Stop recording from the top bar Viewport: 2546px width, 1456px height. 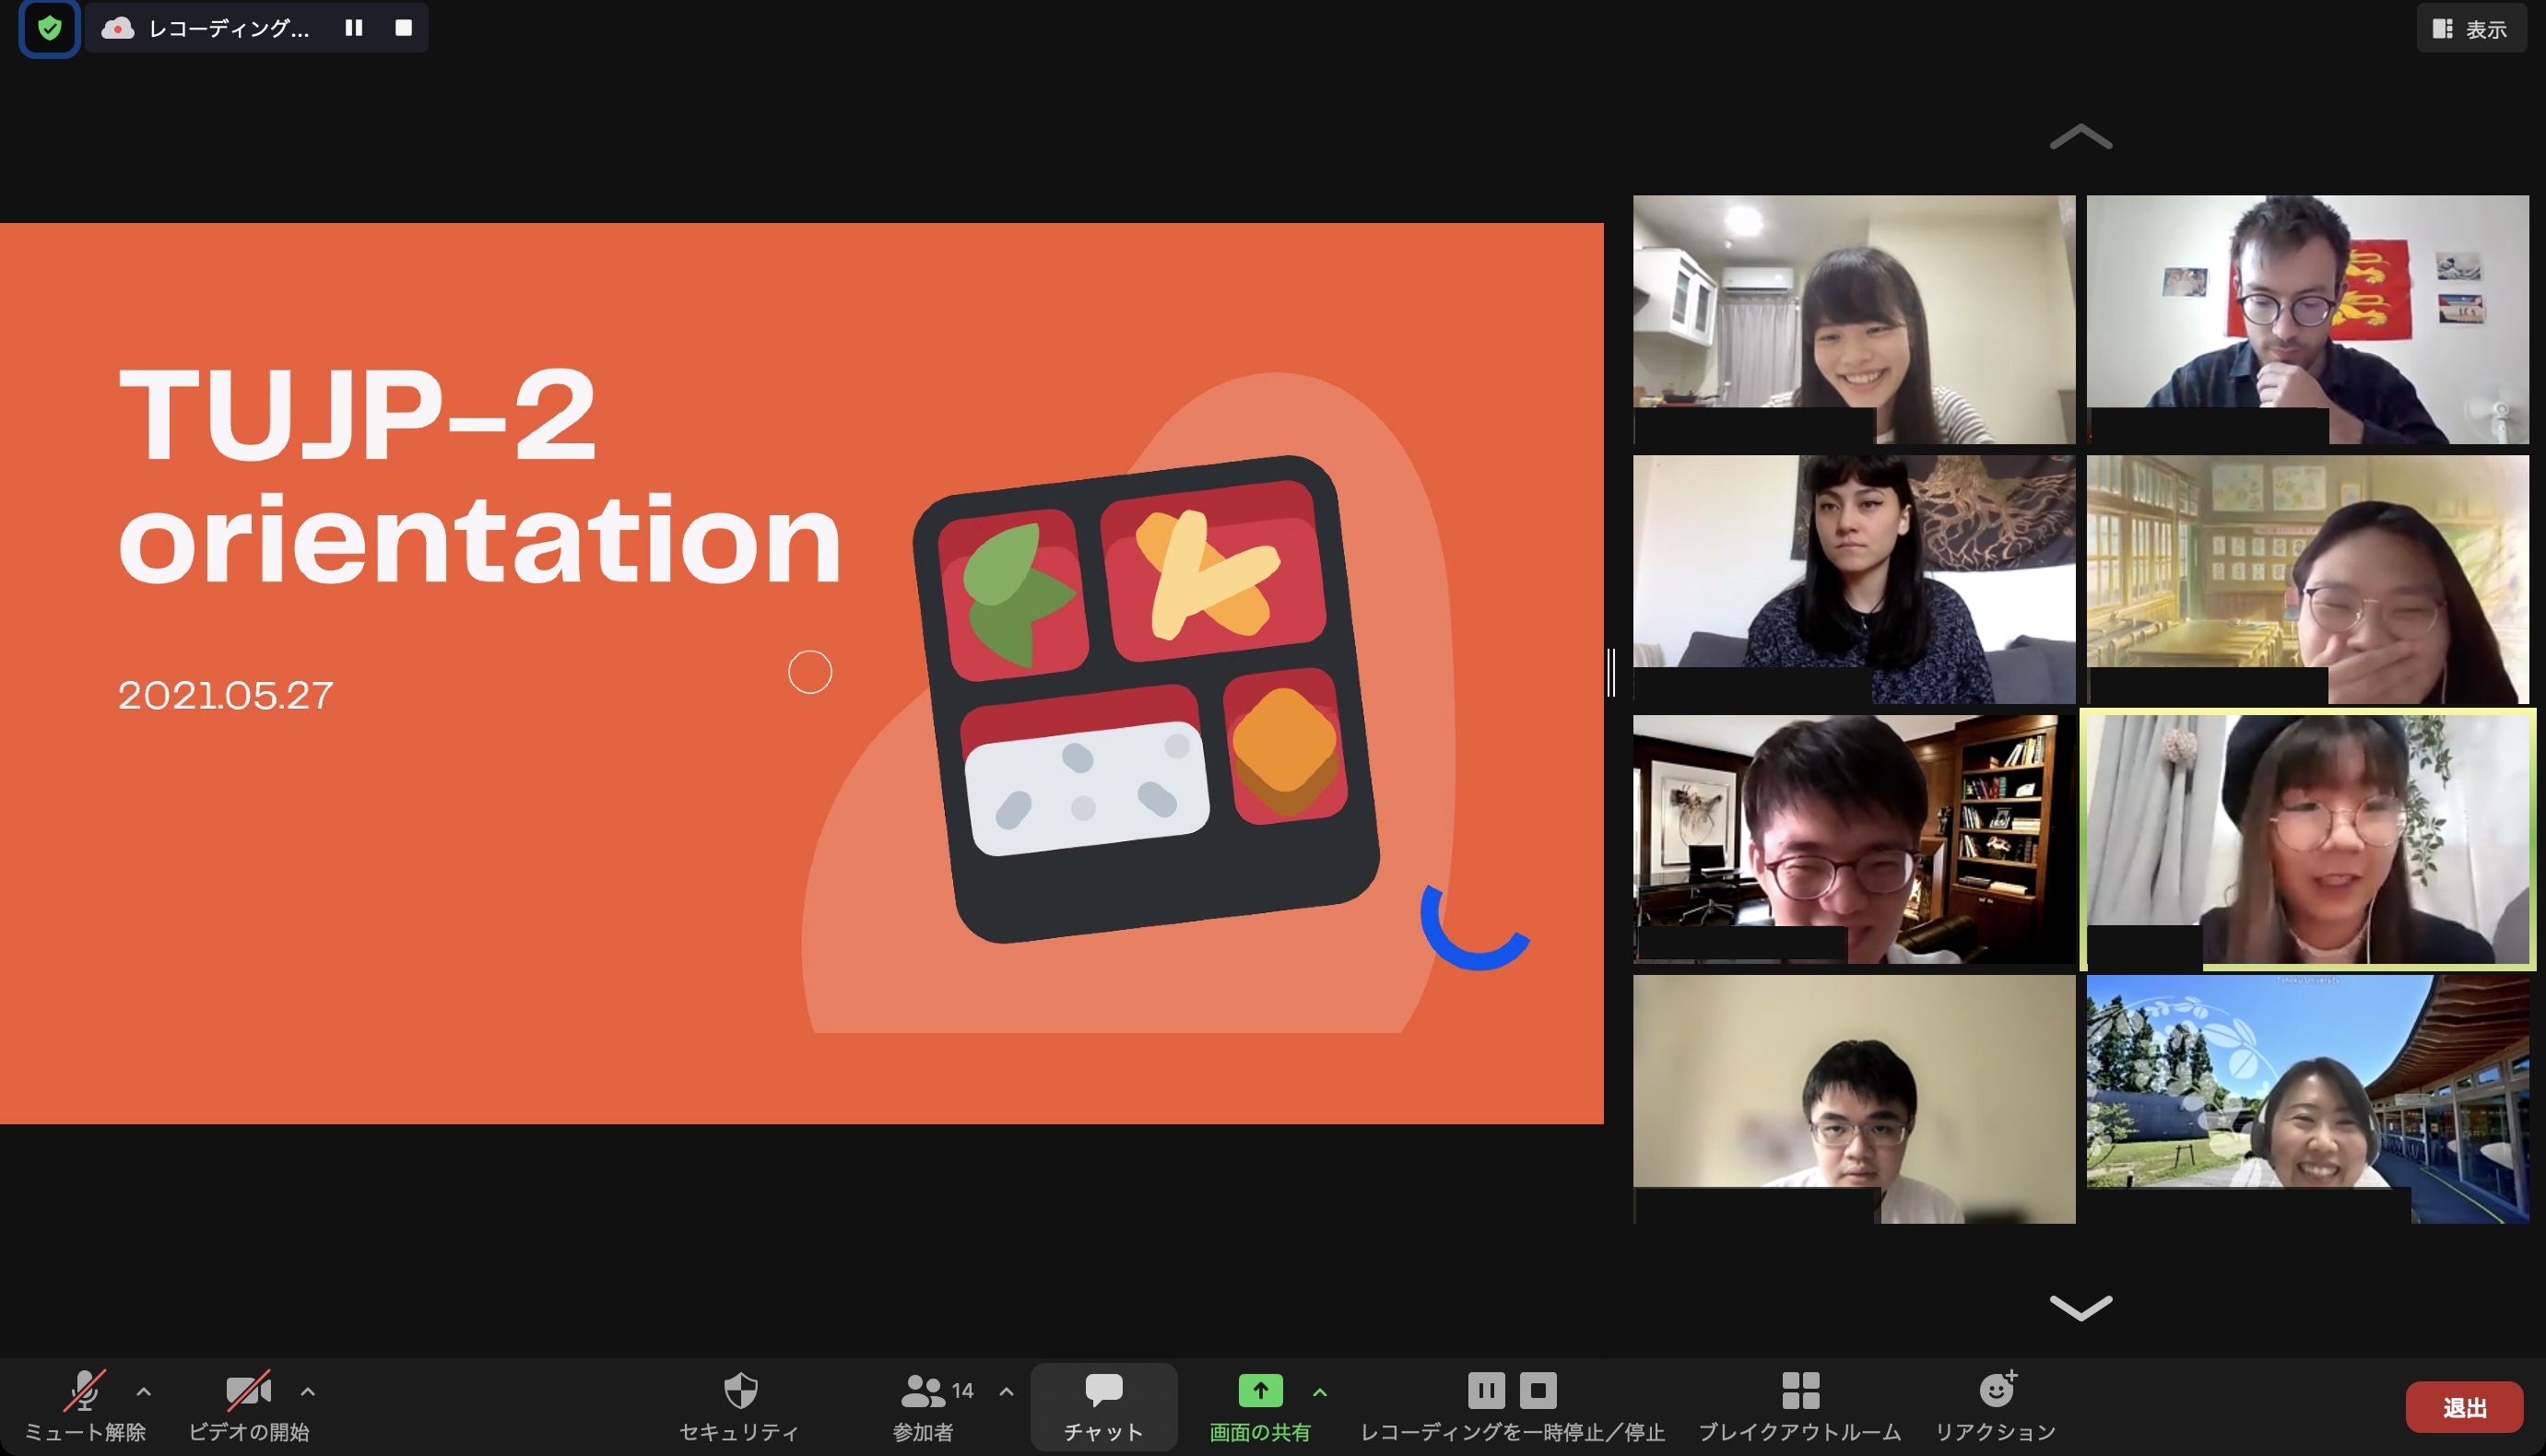click(x=404, y=28)
